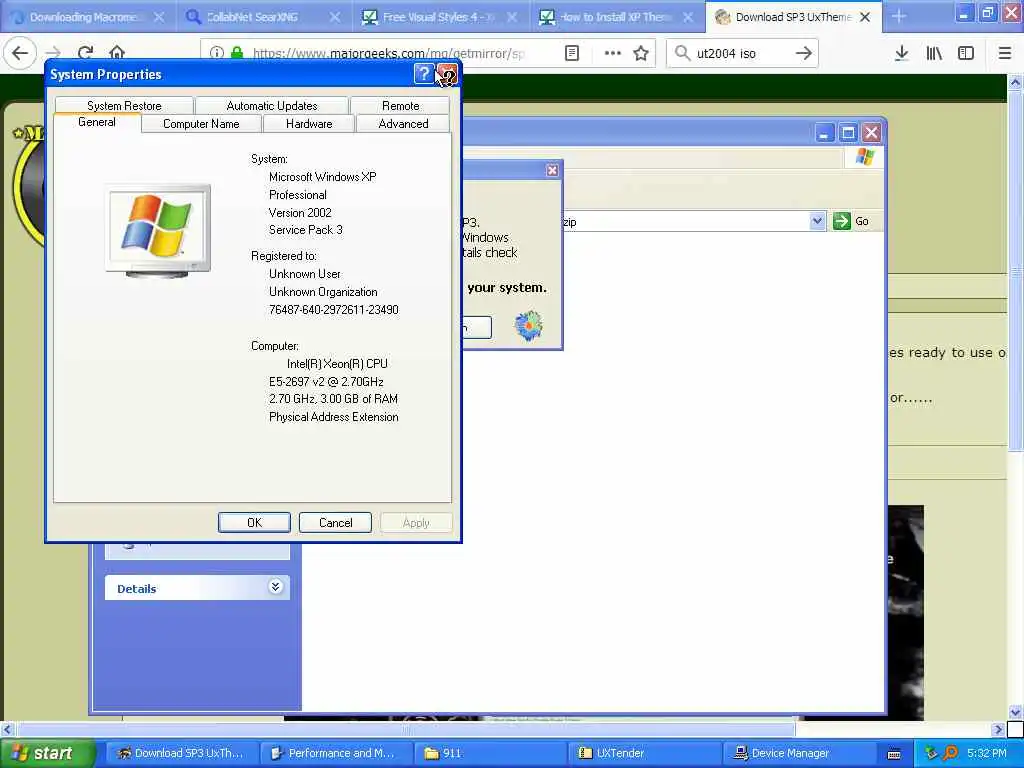Click the Windows flag logo in background window
Image resolution: width=1024 pixels, height=768 pixels.
pyautogui.click(x=865, y=157)
